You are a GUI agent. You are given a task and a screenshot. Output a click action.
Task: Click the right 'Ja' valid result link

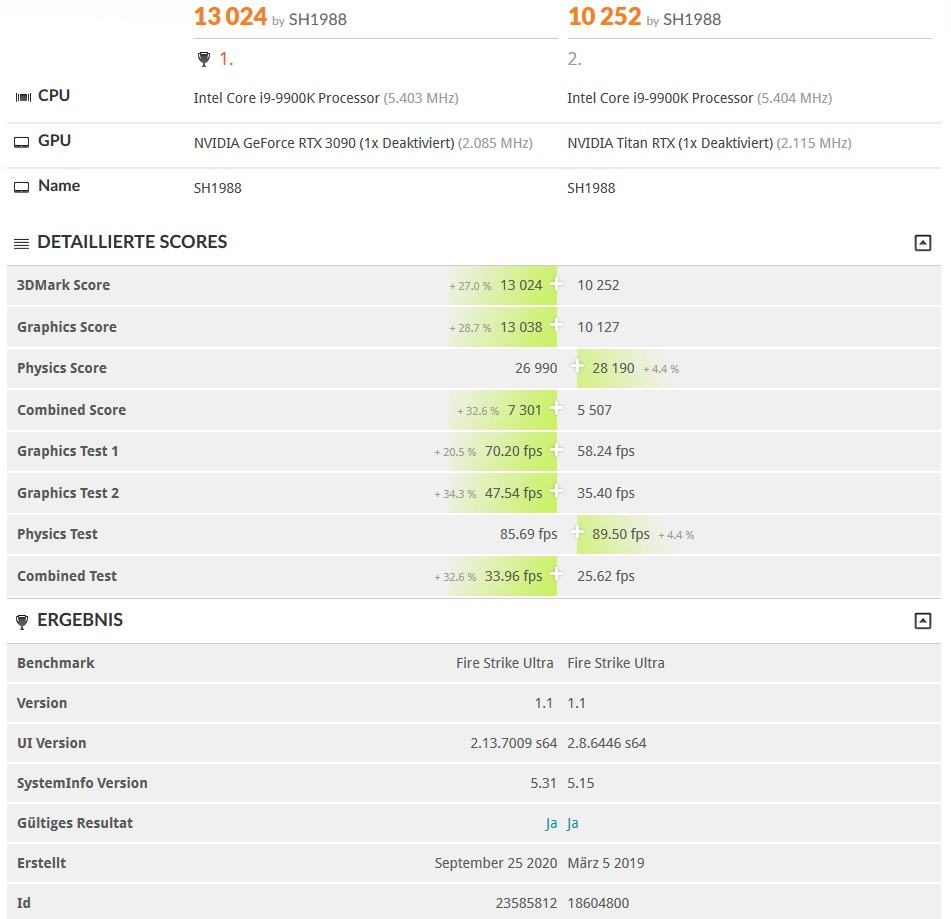coord(573,823)
